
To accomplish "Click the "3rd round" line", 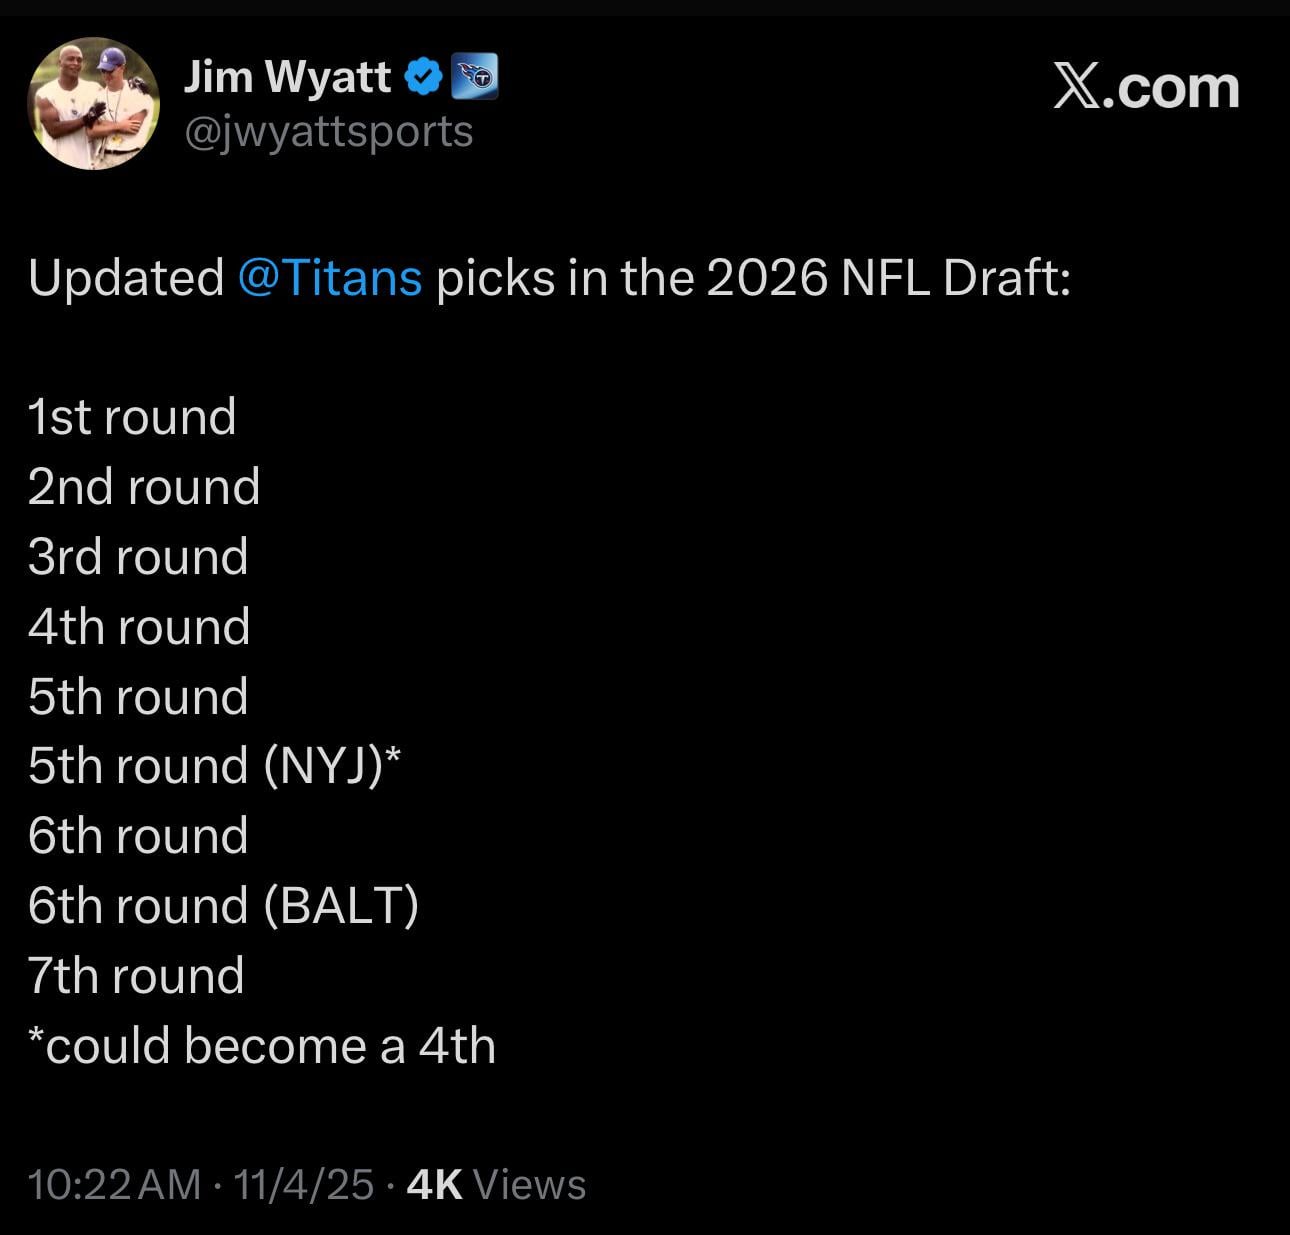I will (x=138, y=557).
